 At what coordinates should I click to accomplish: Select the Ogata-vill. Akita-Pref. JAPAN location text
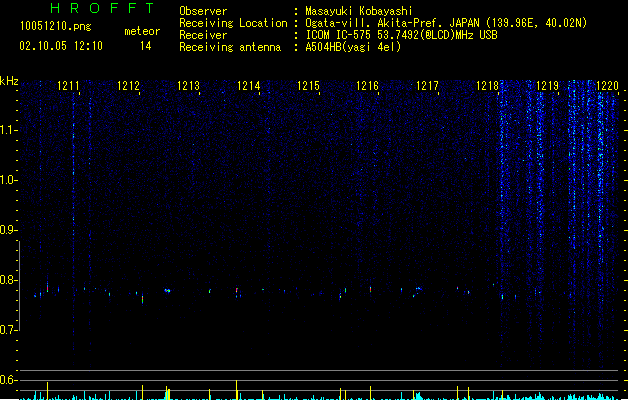[x=446, y=23]
